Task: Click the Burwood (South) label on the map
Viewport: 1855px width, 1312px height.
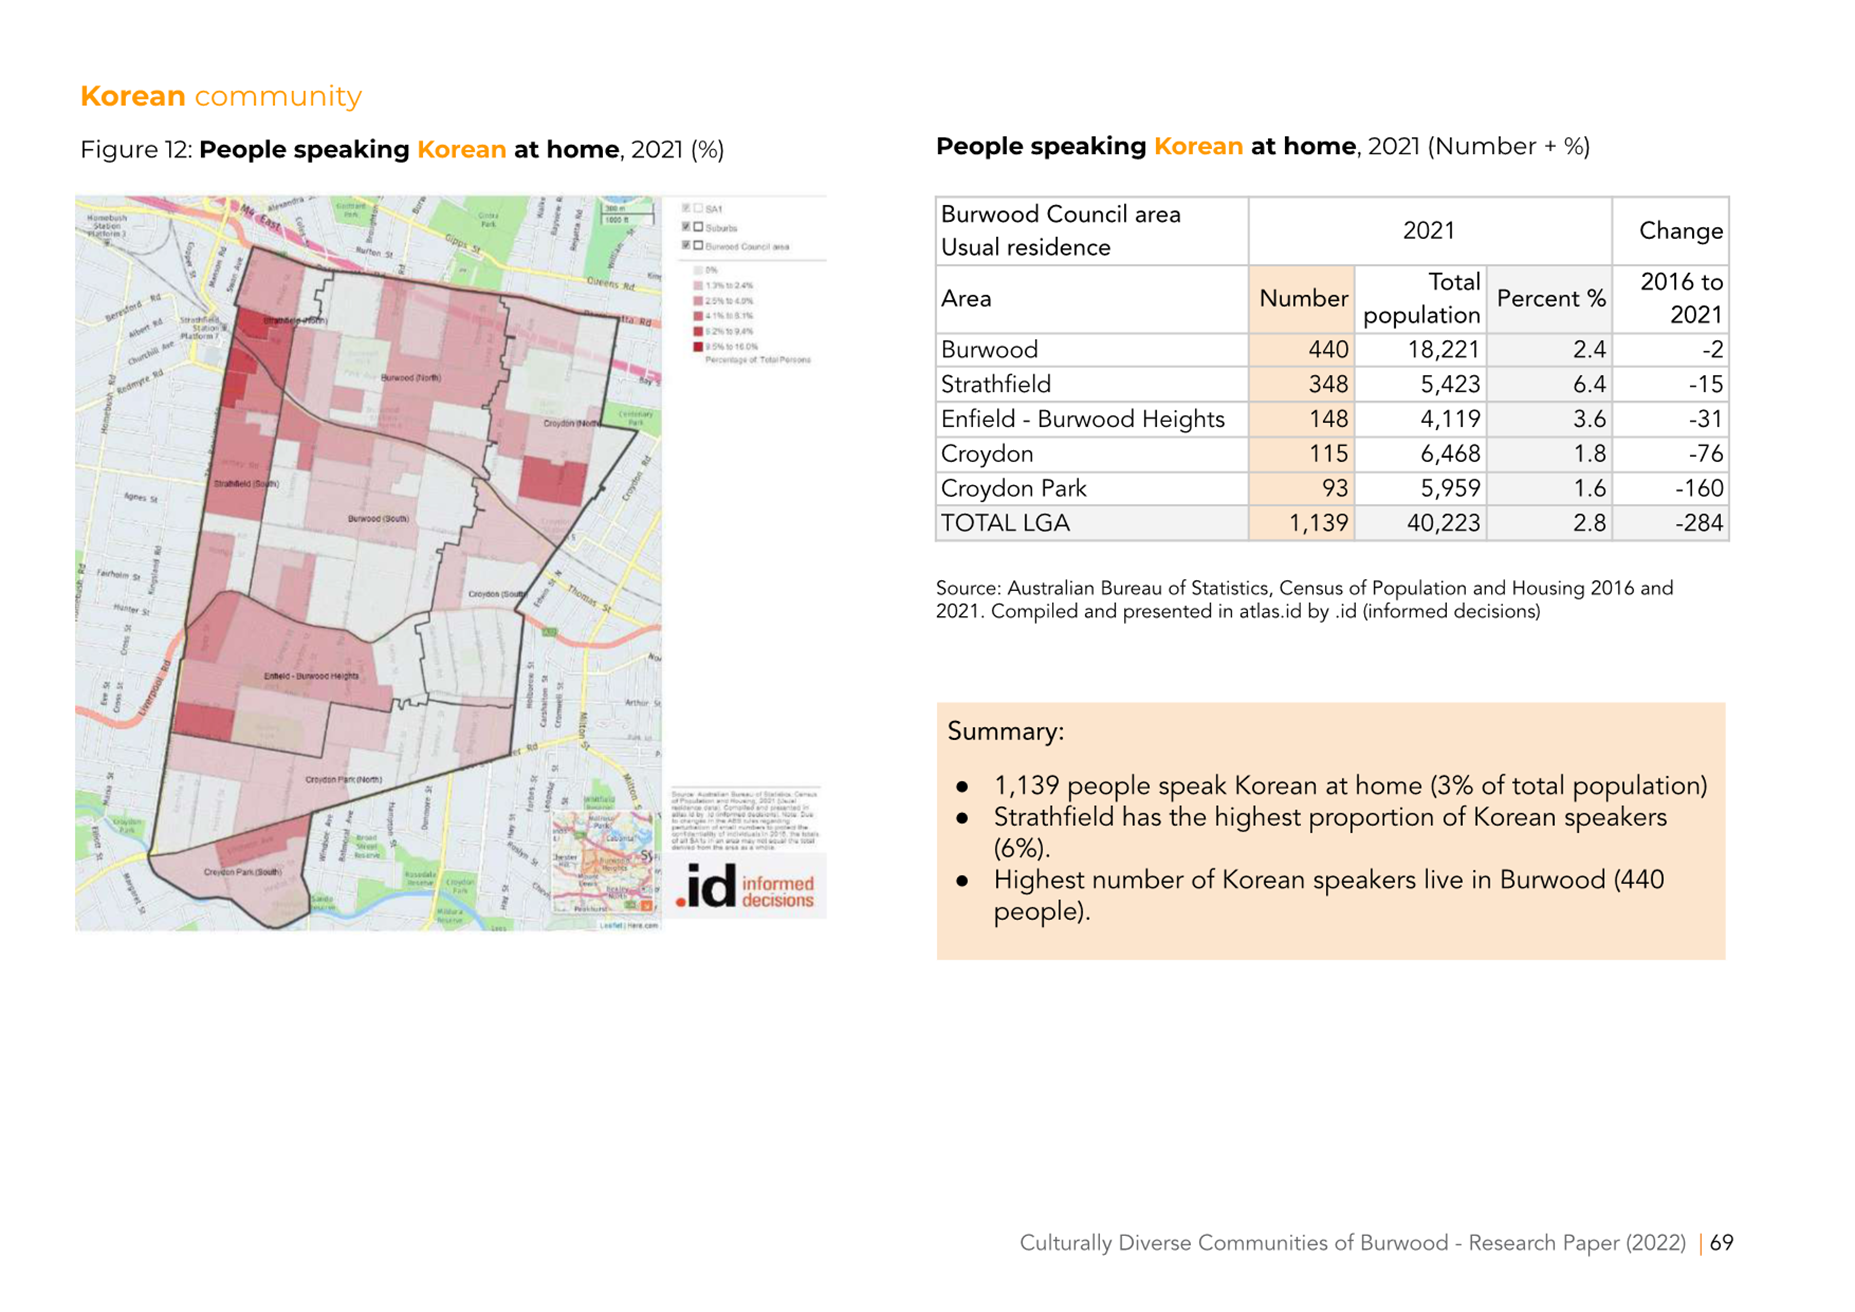Action: pyautogui.click(x=378, y=518)
